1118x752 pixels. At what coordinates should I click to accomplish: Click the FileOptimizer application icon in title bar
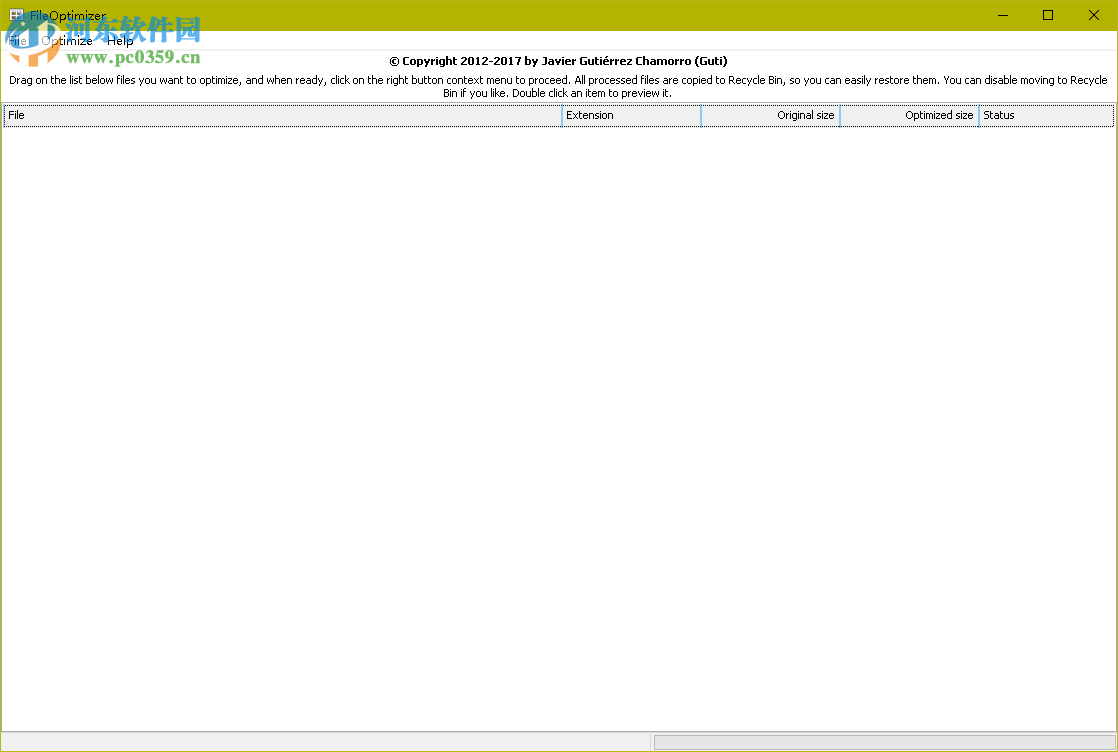(14, 15)
